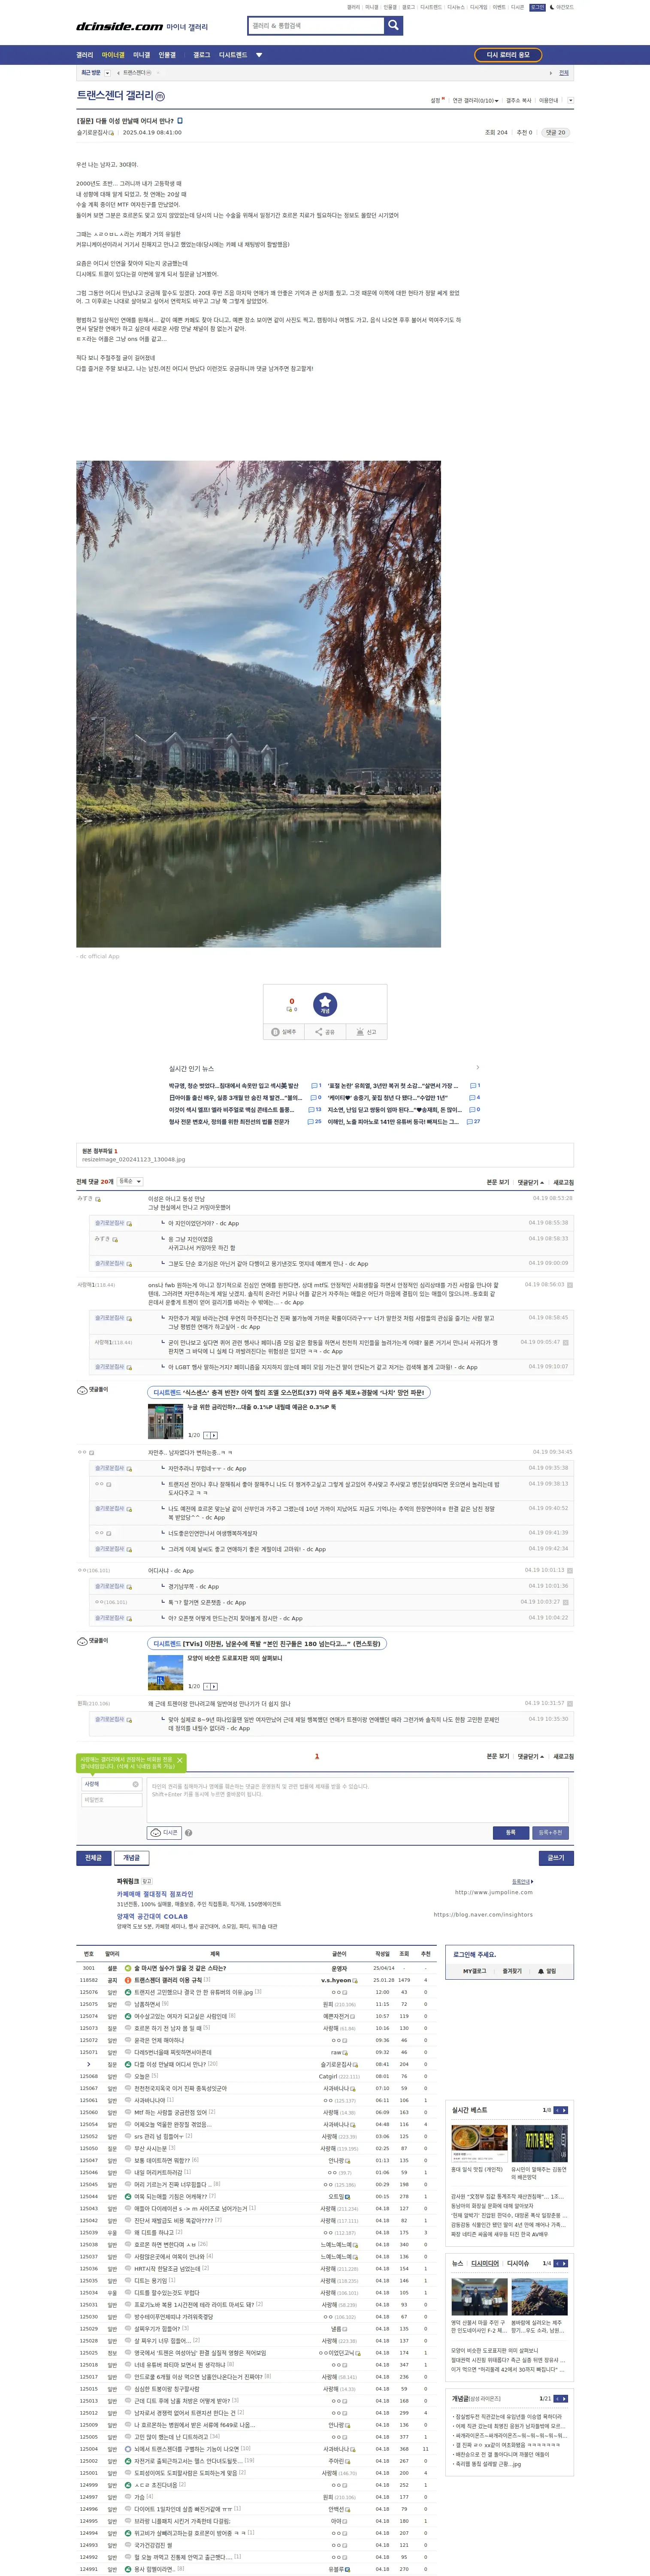Click the 디시 로터리 응모 banner button

508,55
